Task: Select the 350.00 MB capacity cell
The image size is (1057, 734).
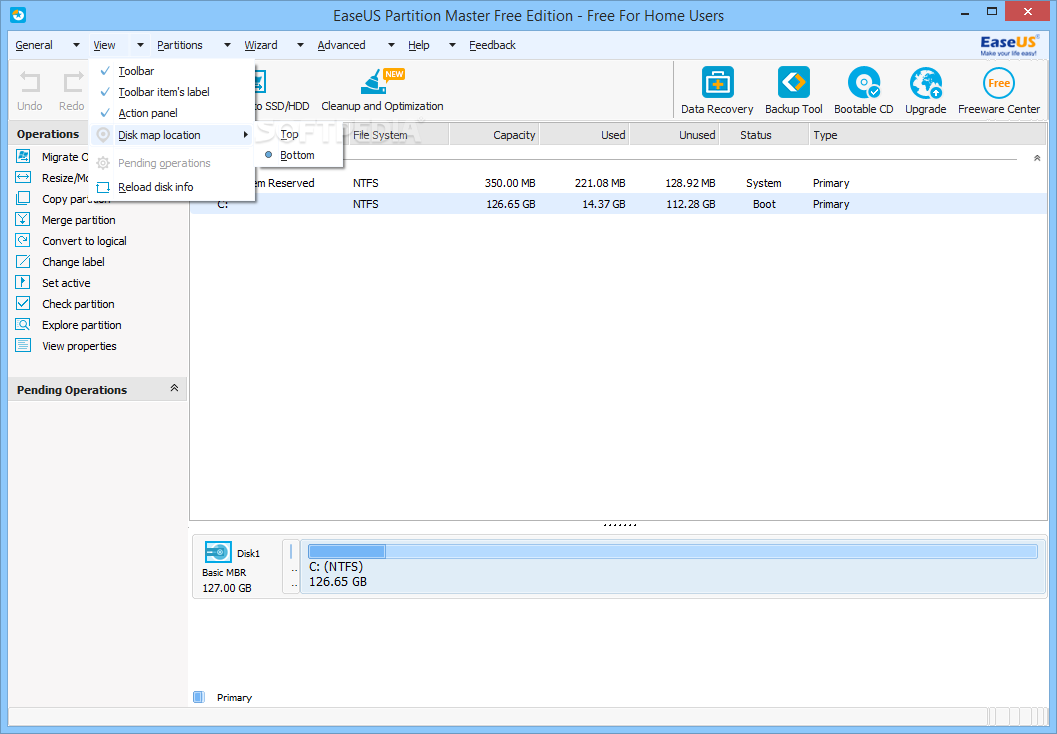Action: (510, 183)
